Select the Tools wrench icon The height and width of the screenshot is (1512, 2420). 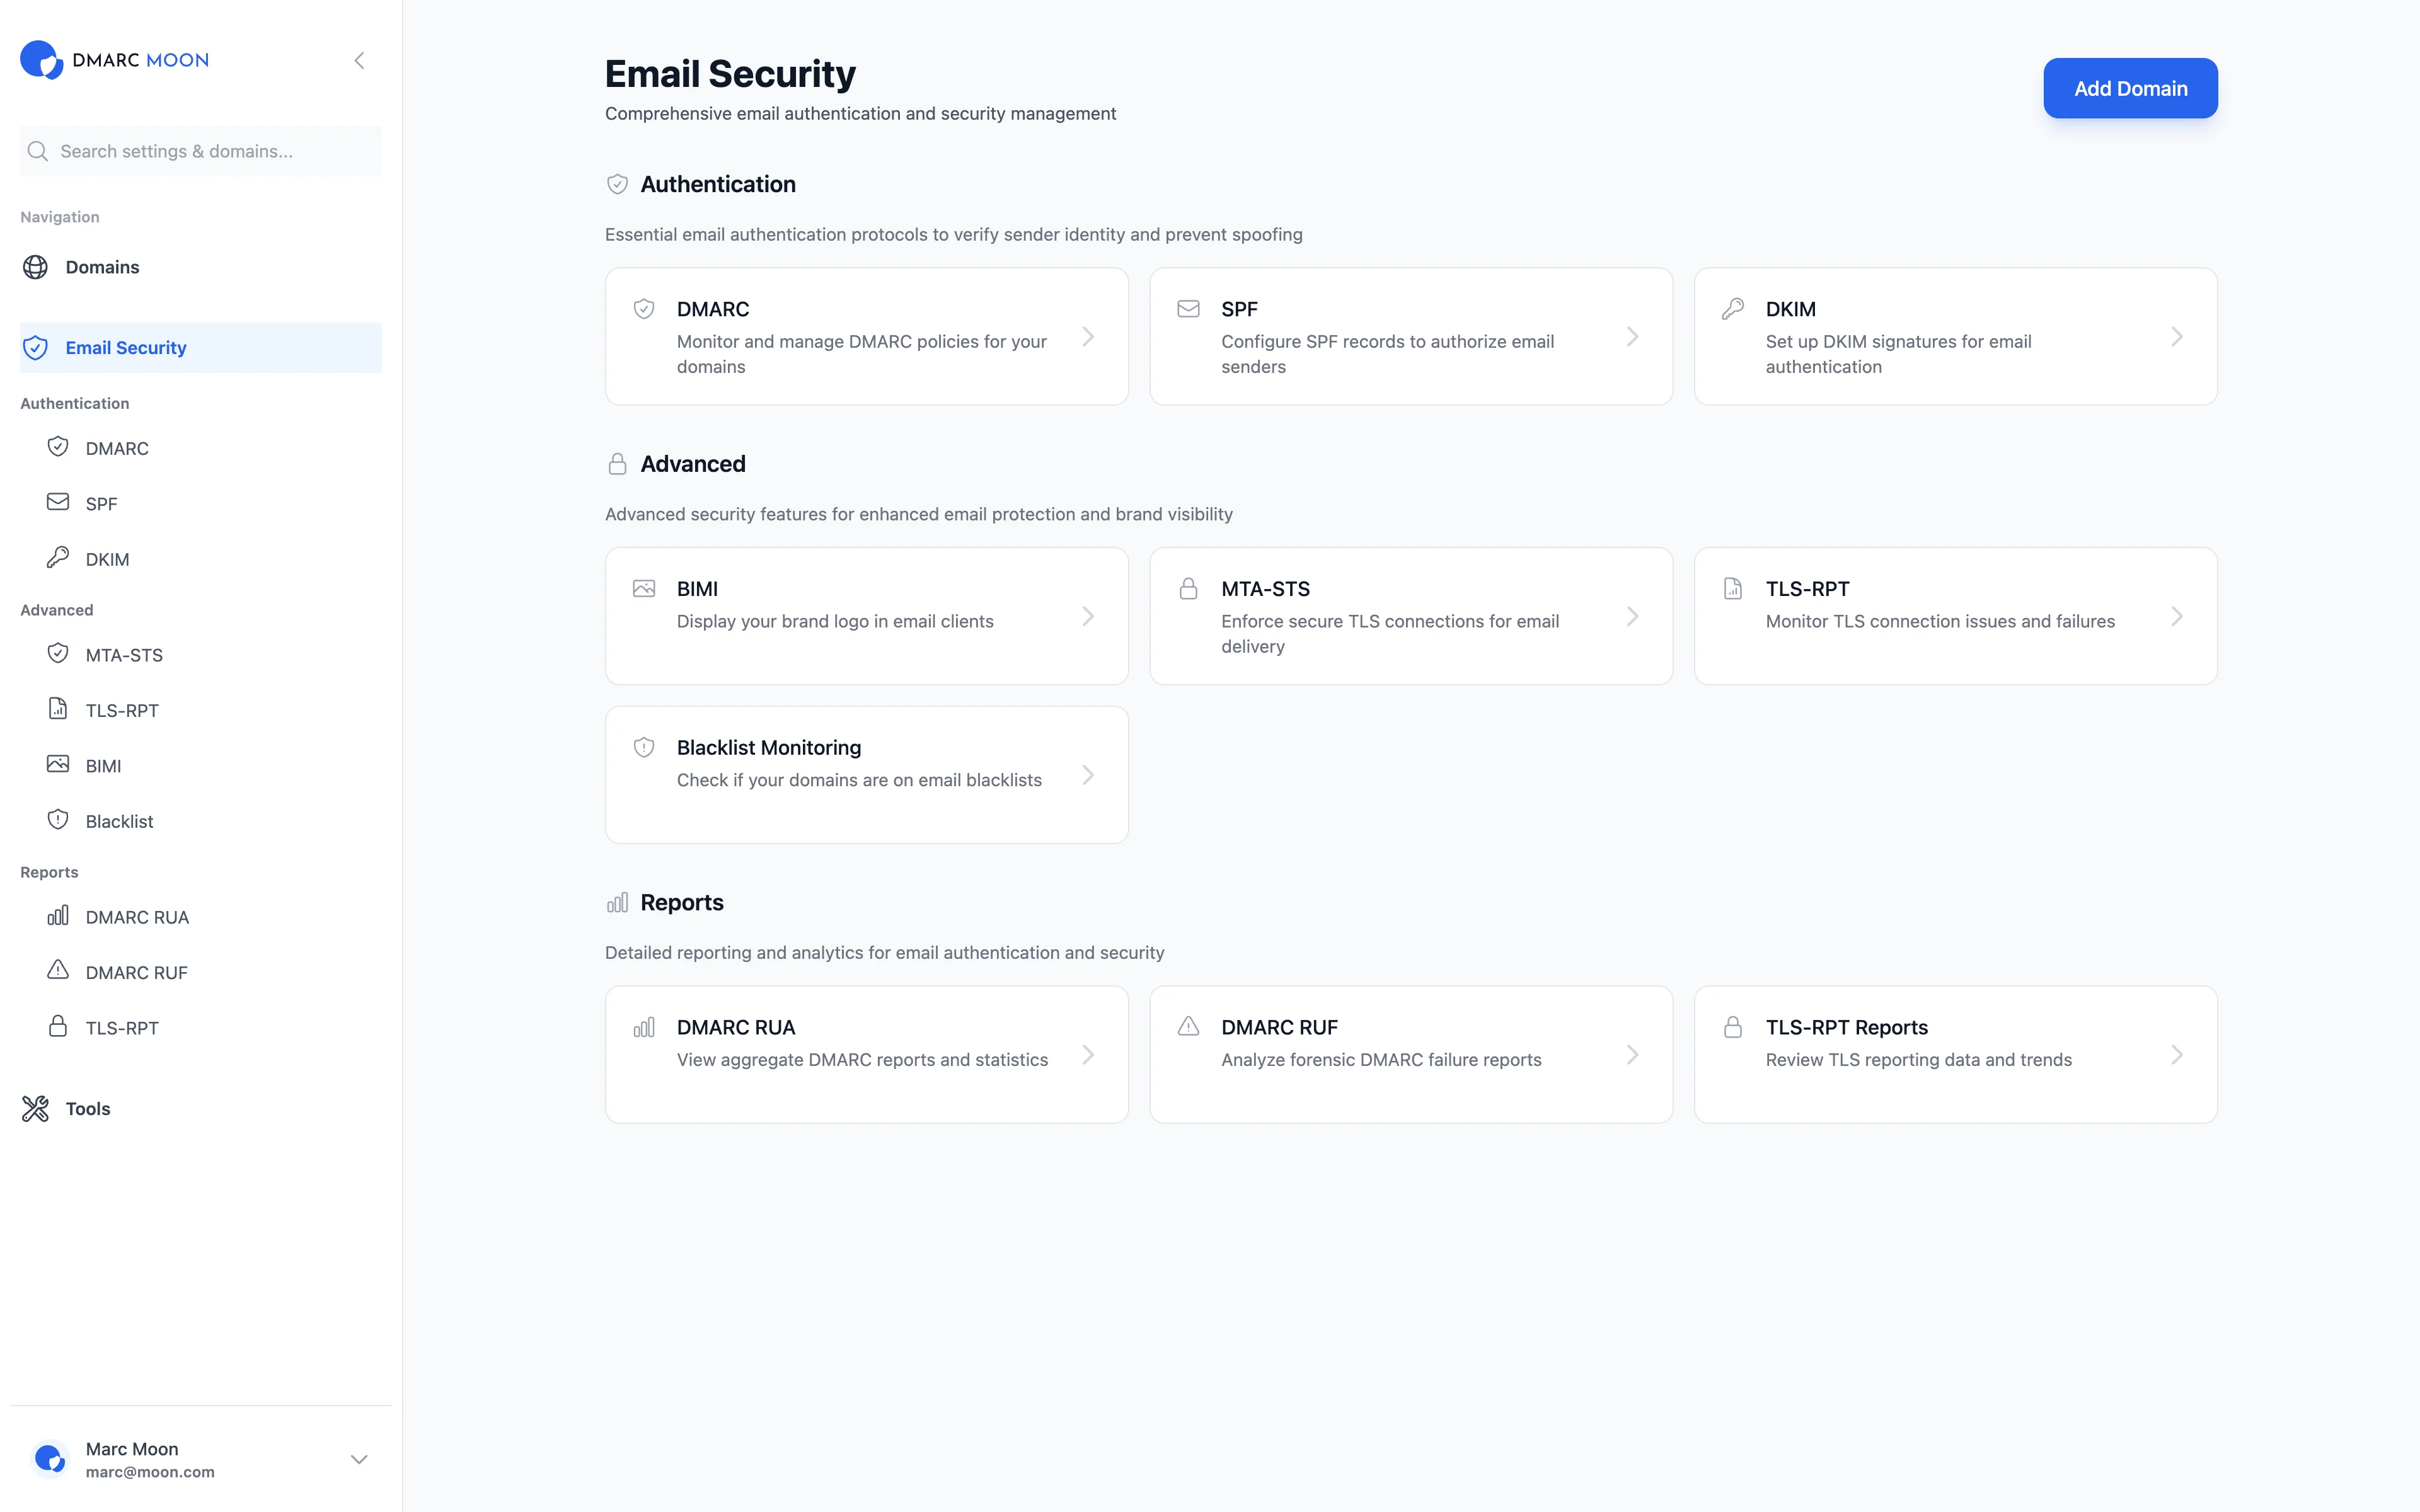point(35,1108)
